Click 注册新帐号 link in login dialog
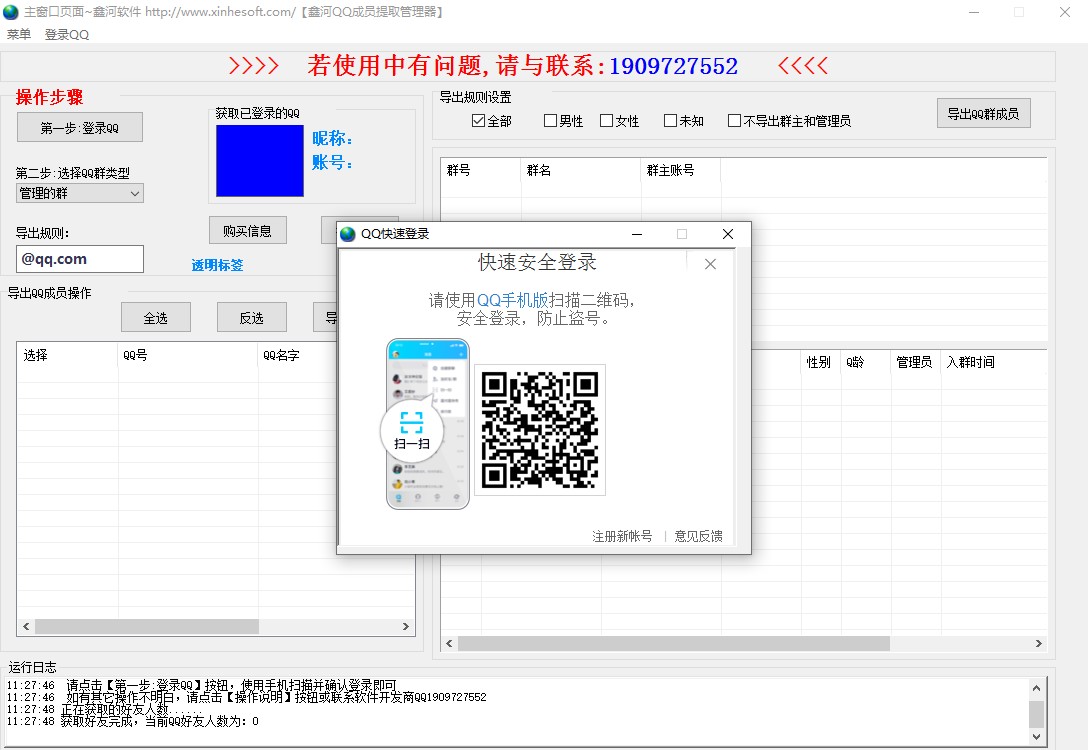Viewport: 1088px width, 750px height. pyautogui.click(x=622, y=536)
